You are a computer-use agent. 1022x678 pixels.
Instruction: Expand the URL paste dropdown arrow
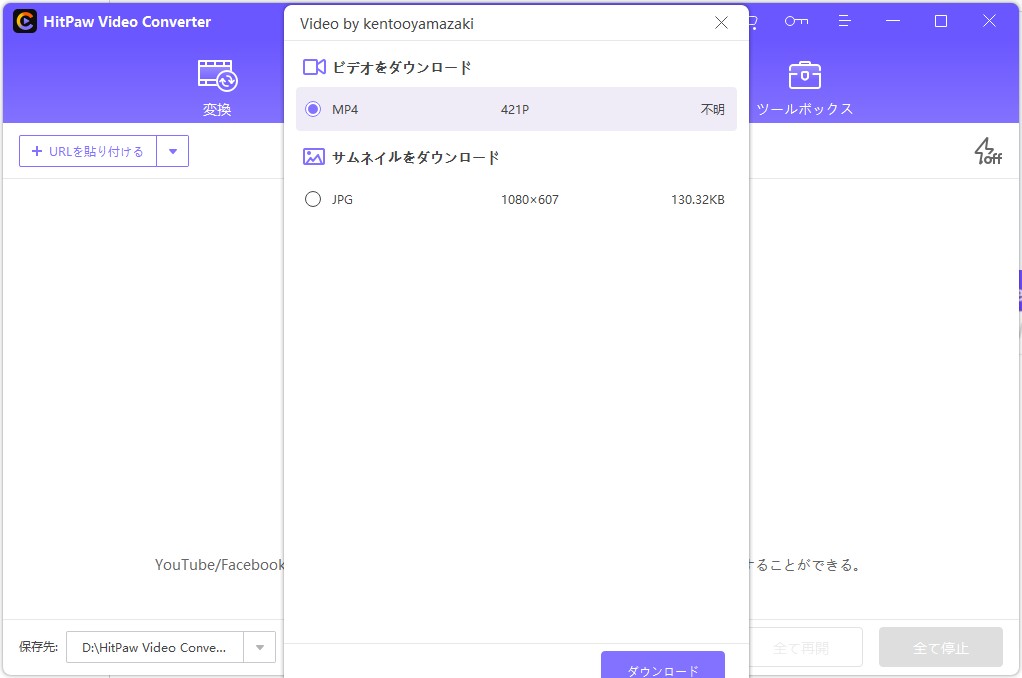pos(173,151)
